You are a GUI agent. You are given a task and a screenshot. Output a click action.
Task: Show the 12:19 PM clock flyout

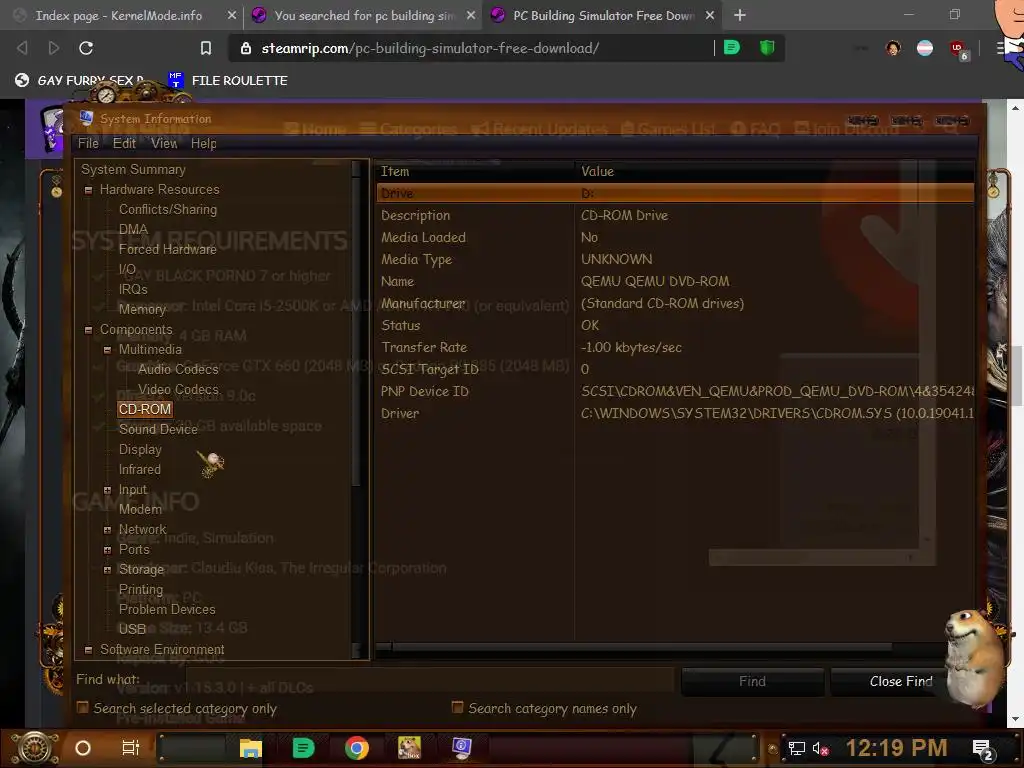click(x=896, y=748)
